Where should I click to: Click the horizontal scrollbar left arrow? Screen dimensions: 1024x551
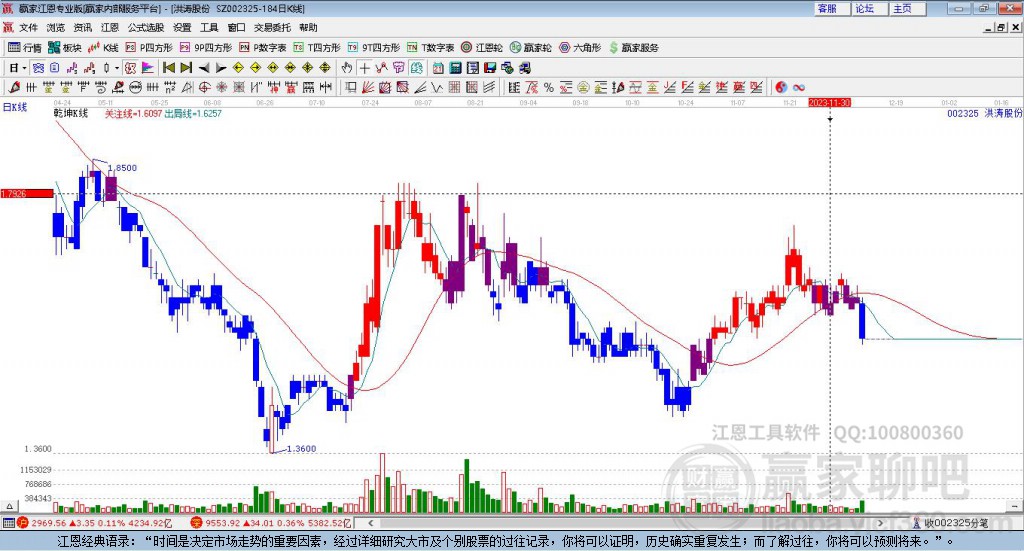[370, 523]
